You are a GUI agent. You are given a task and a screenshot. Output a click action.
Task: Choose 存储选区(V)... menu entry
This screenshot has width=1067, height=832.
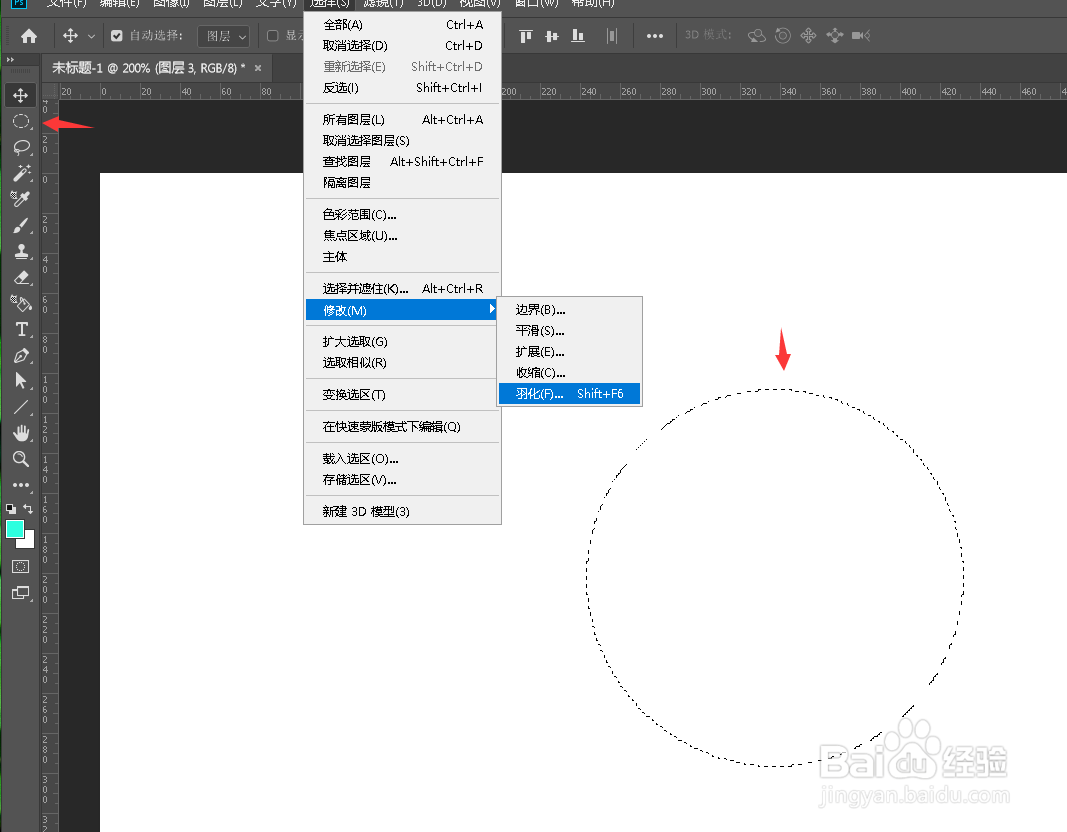(402, 480)
